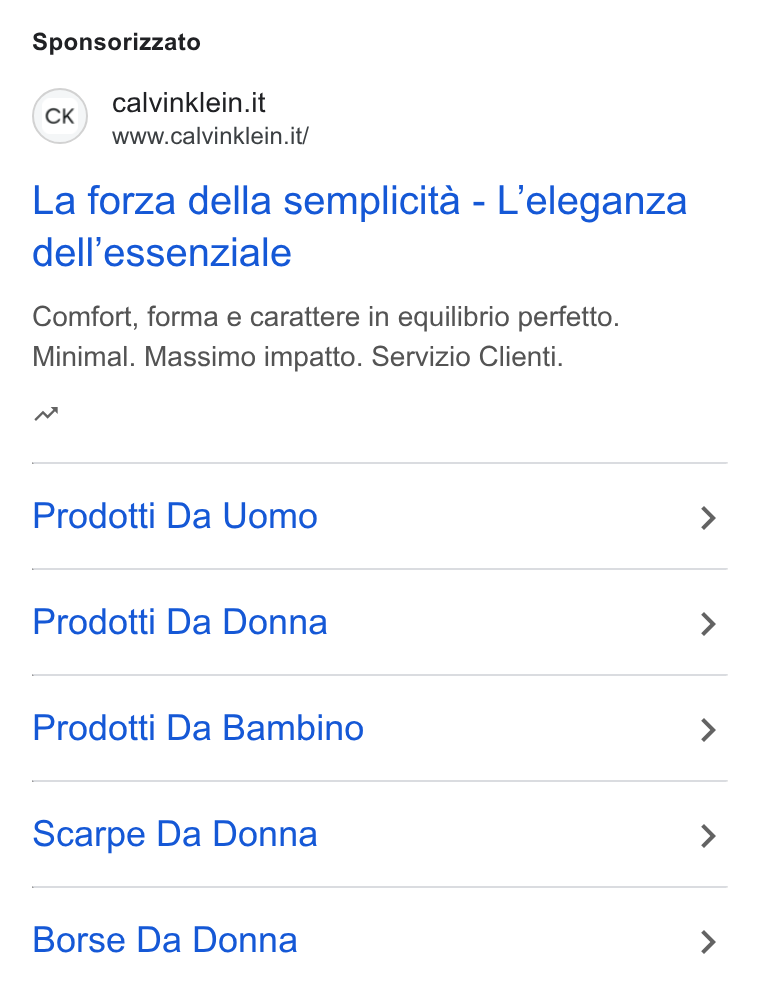Click the calvinklein.it site name
Image resolution: width=760 pixels, height=992 pixels.
pyautogui.click(x=189, y=102)
